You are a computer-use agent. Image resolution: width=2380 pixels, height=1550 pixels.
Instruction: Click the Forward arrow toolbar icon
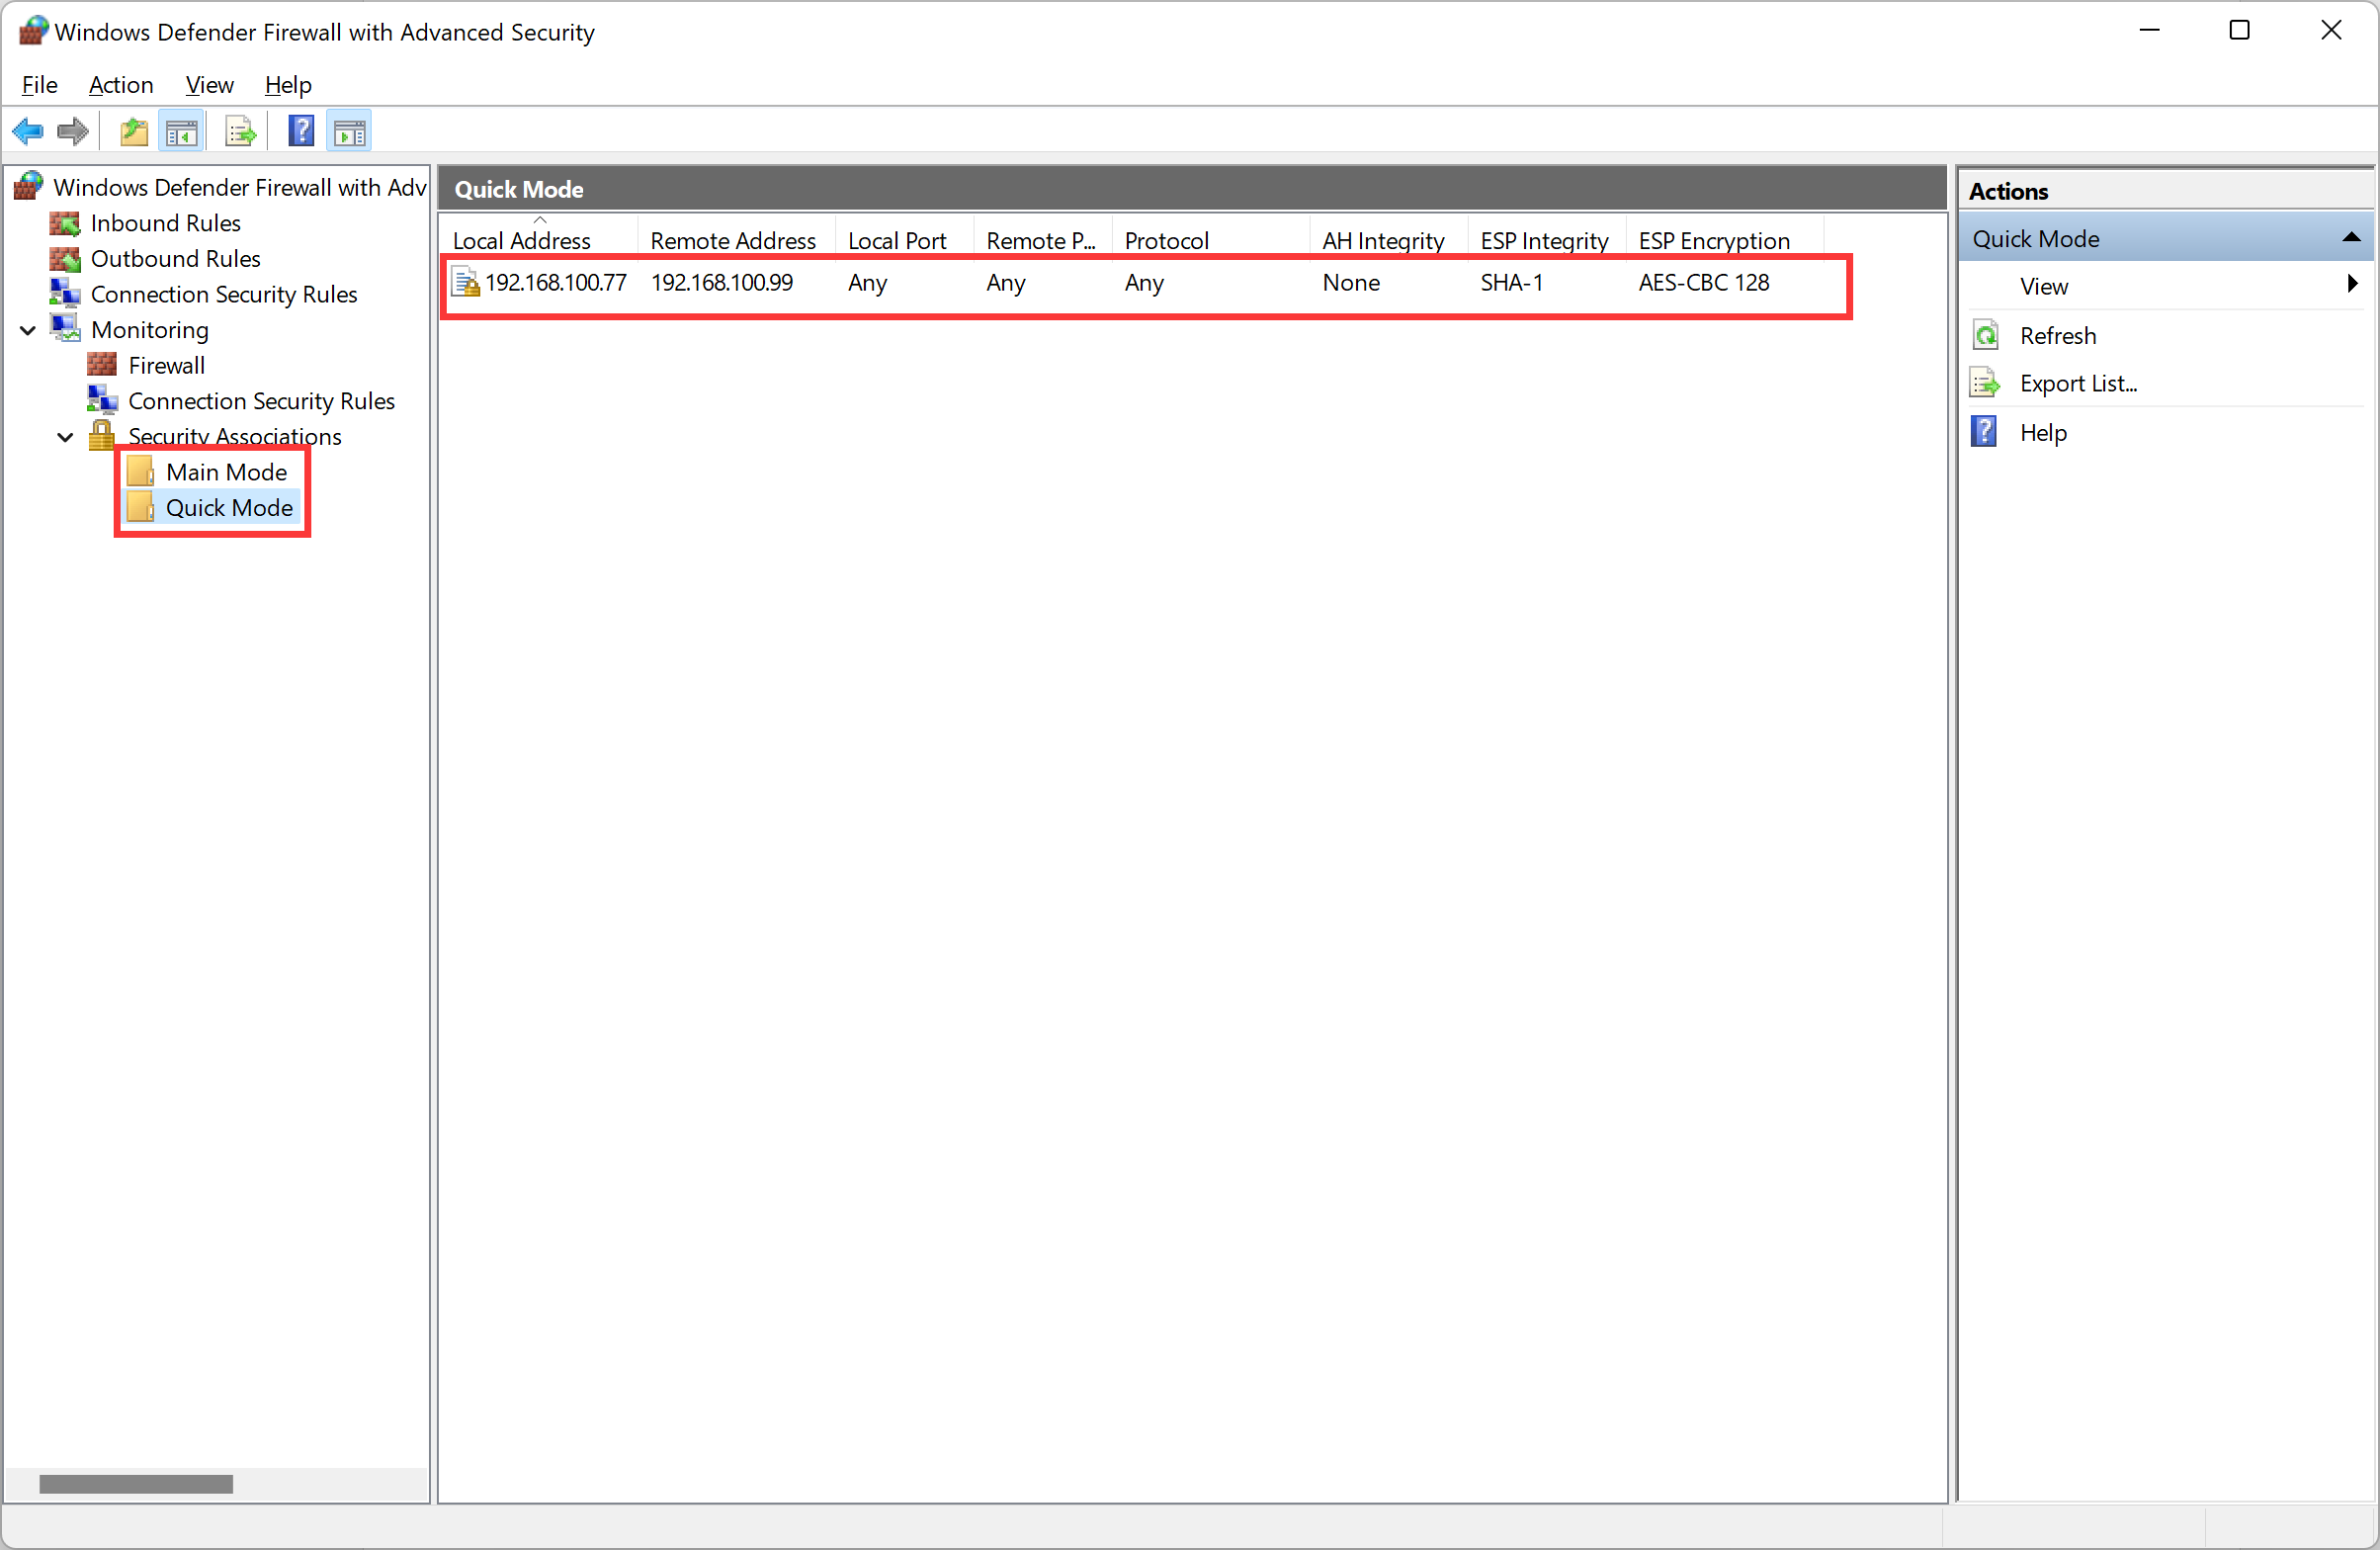pyautogui.click(x=73, y=131)
